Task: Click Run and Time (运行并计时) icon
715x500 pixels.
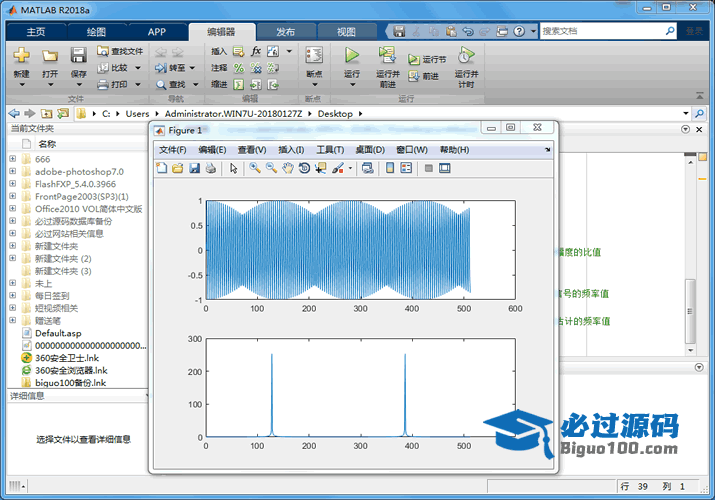Action: pos(466,55)
